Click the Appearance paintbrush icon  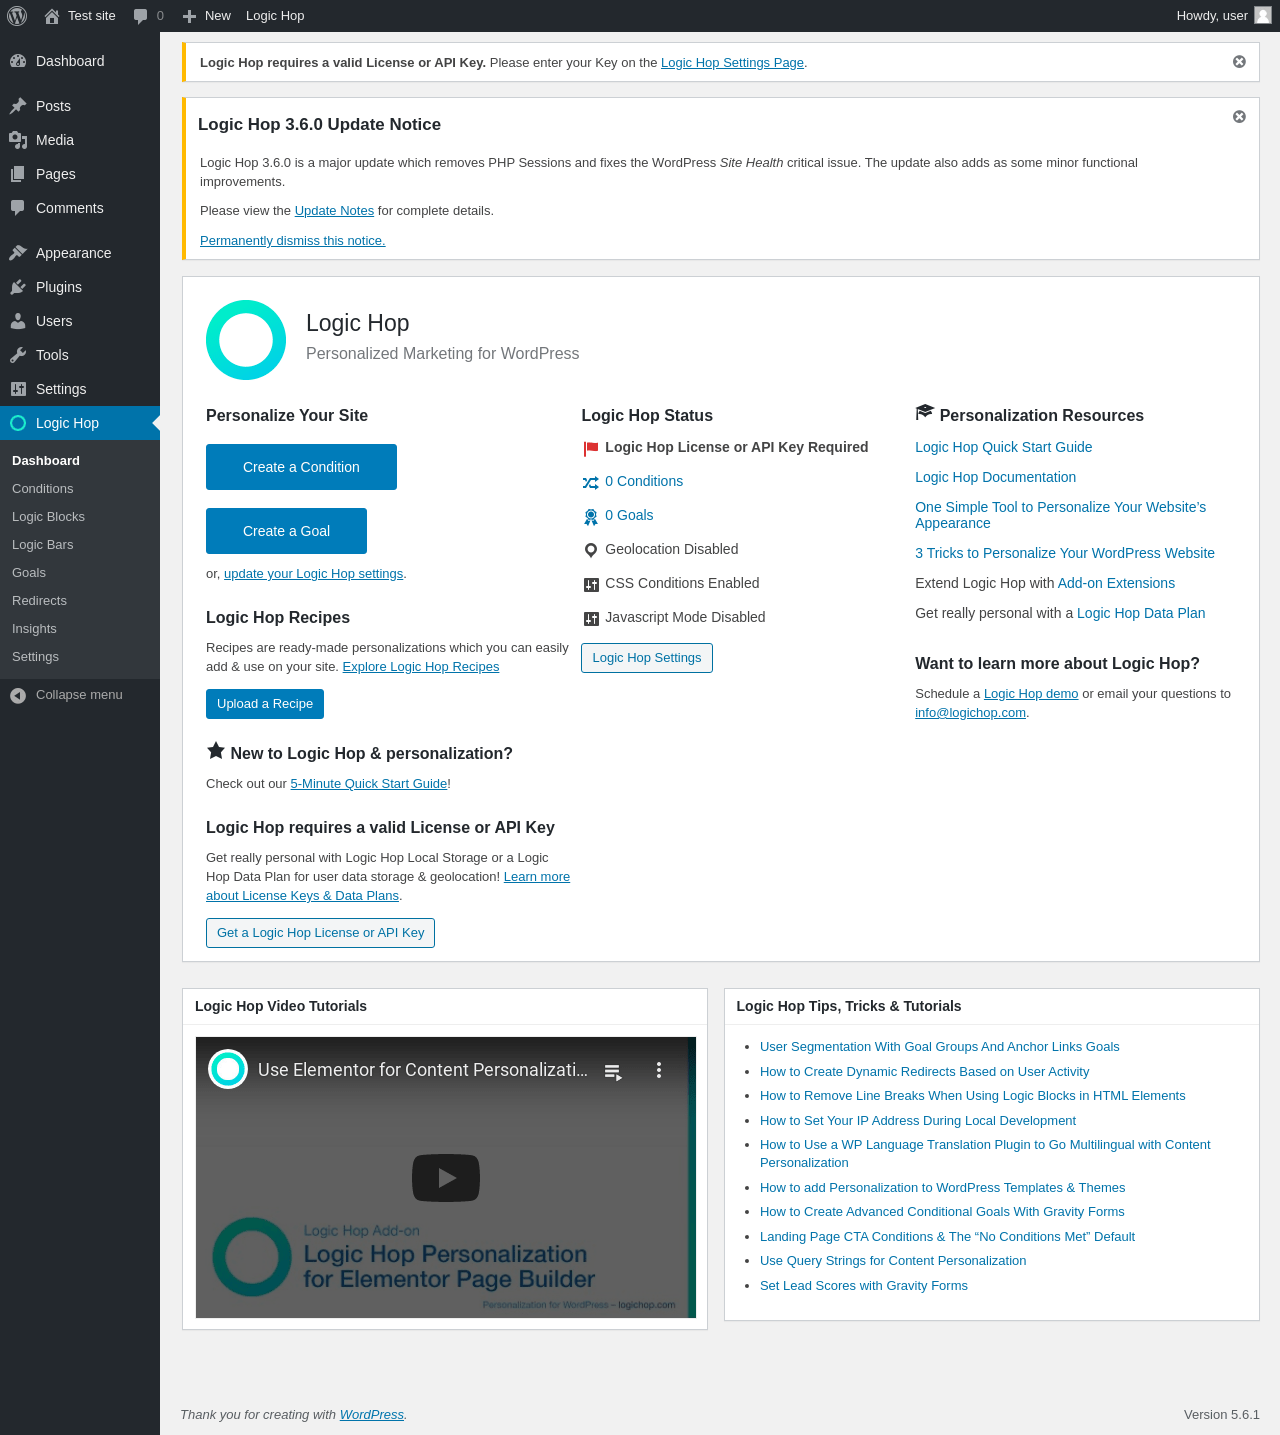(x=18, y=253)
